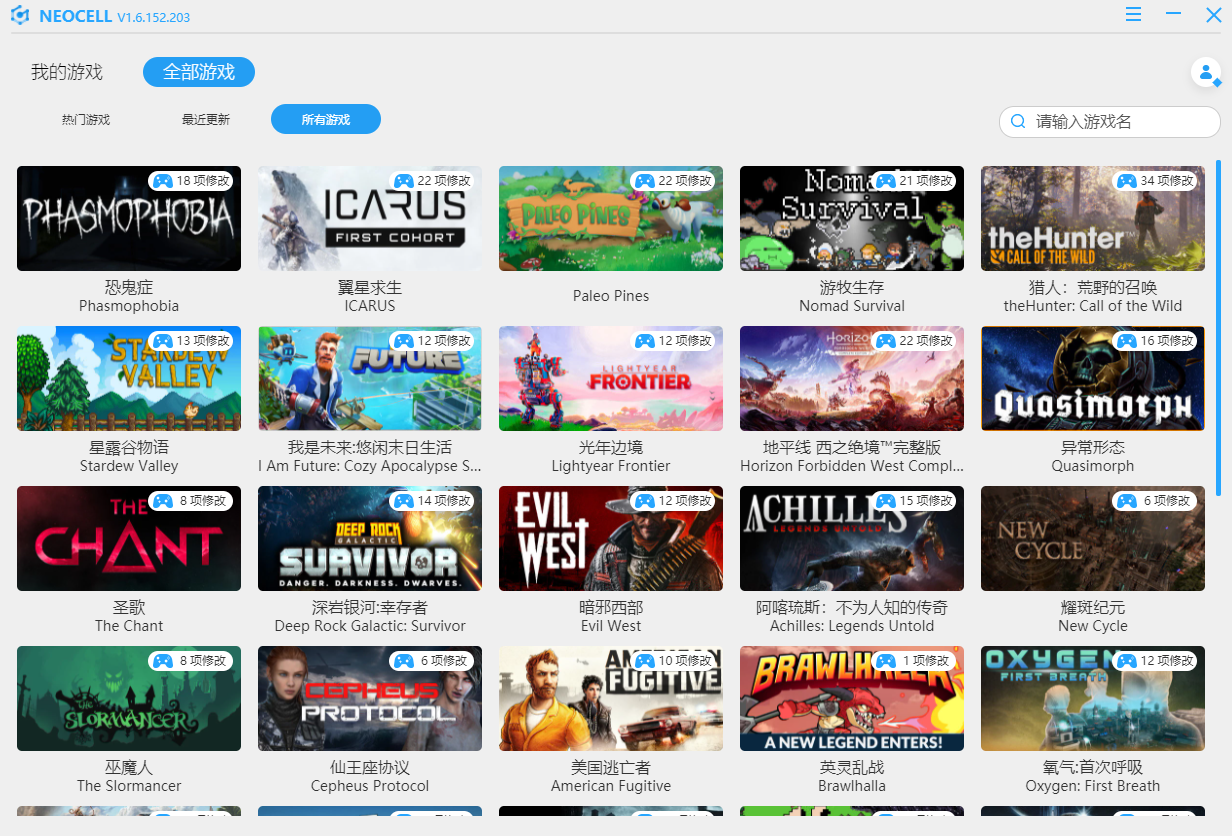Screen dimensions: 1232x836
Task: Open the Paleo Pines cover image
Action: pos(611,218)
